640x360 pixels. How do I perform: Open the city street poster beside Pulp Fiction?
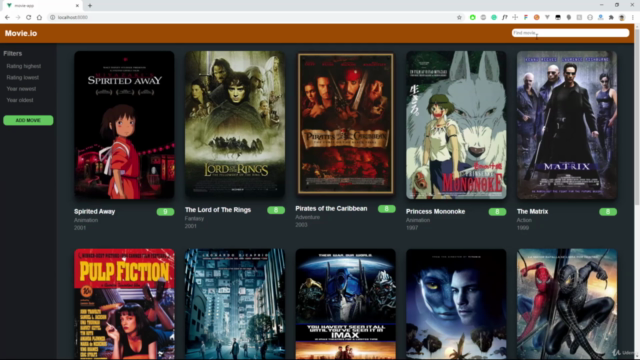point(235,304)
